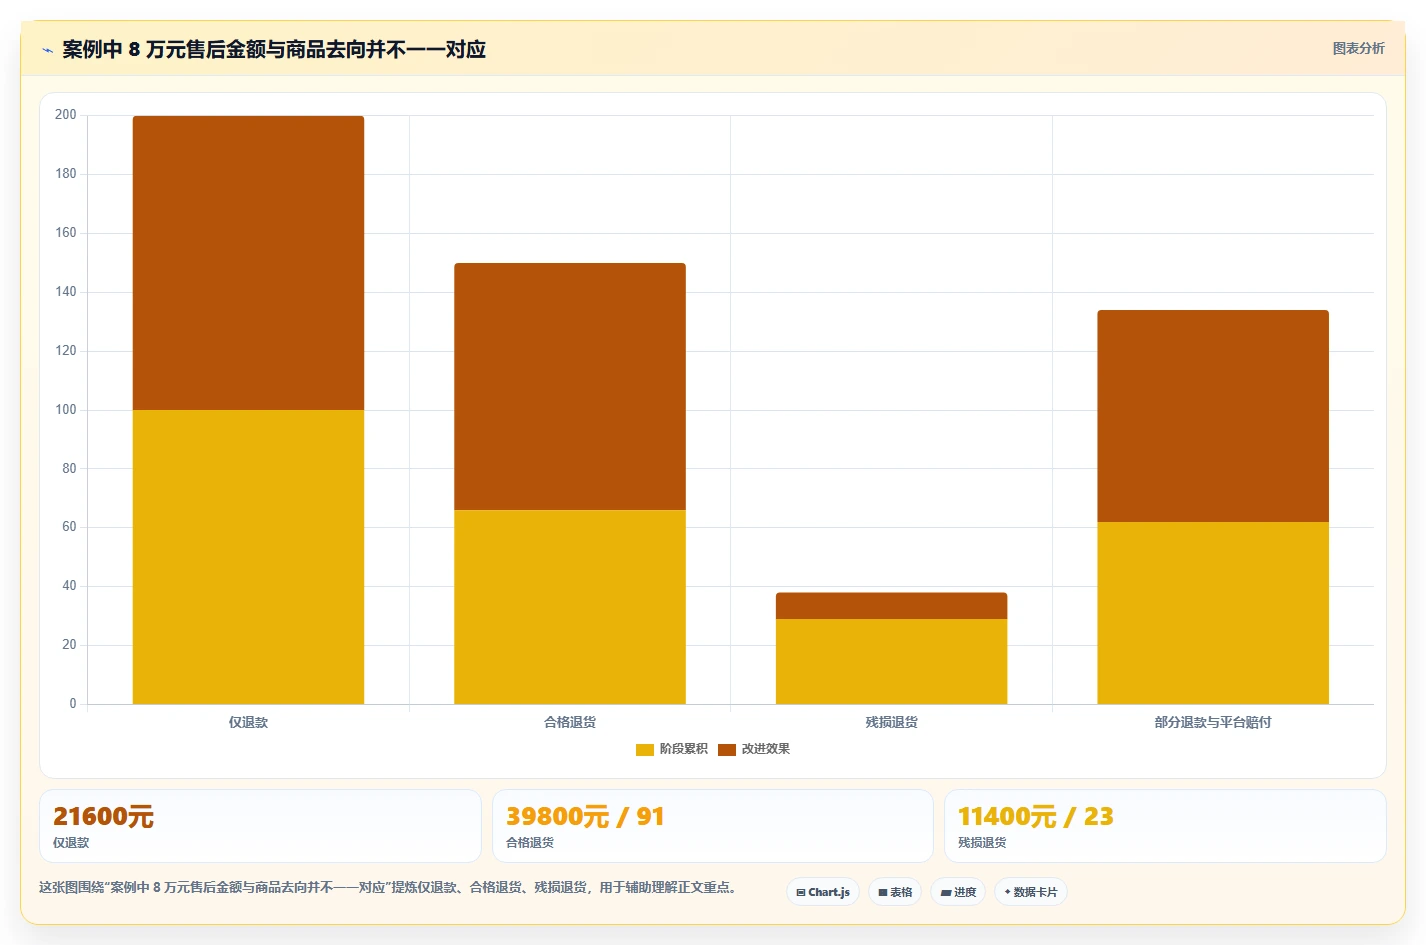
Task: Click the 残损退货 caption under 11400元
Action: [982, 843]
